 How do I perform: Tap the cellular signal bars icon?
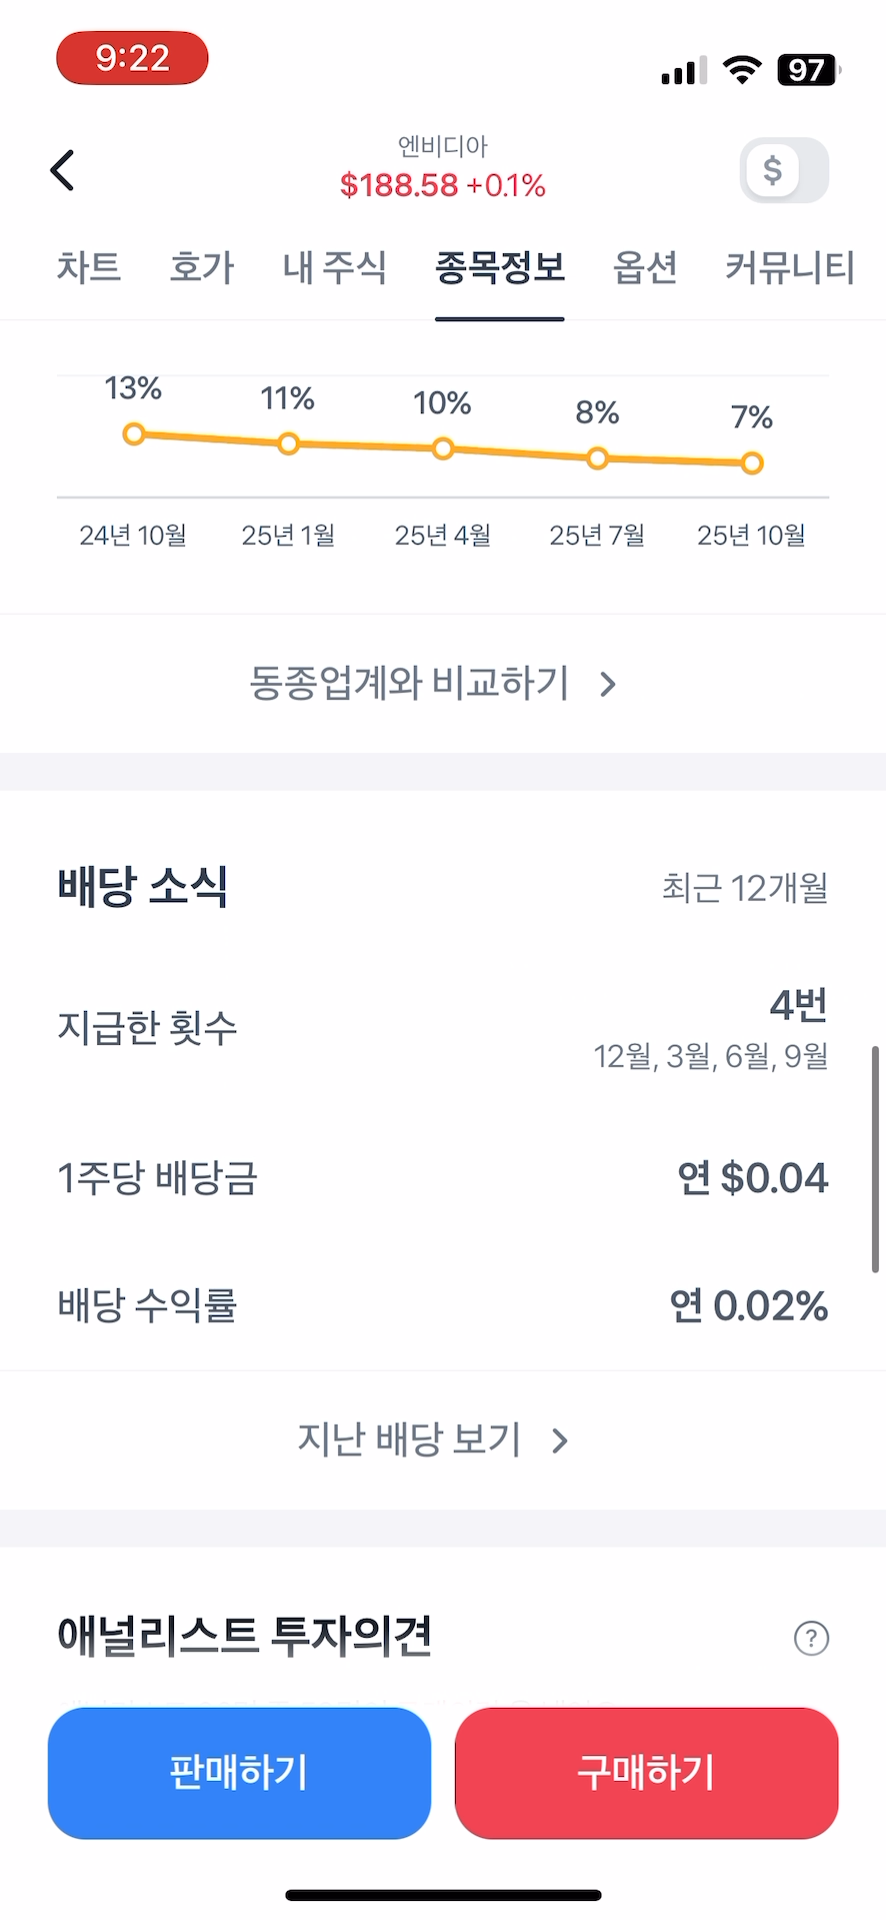pos(683,72)
